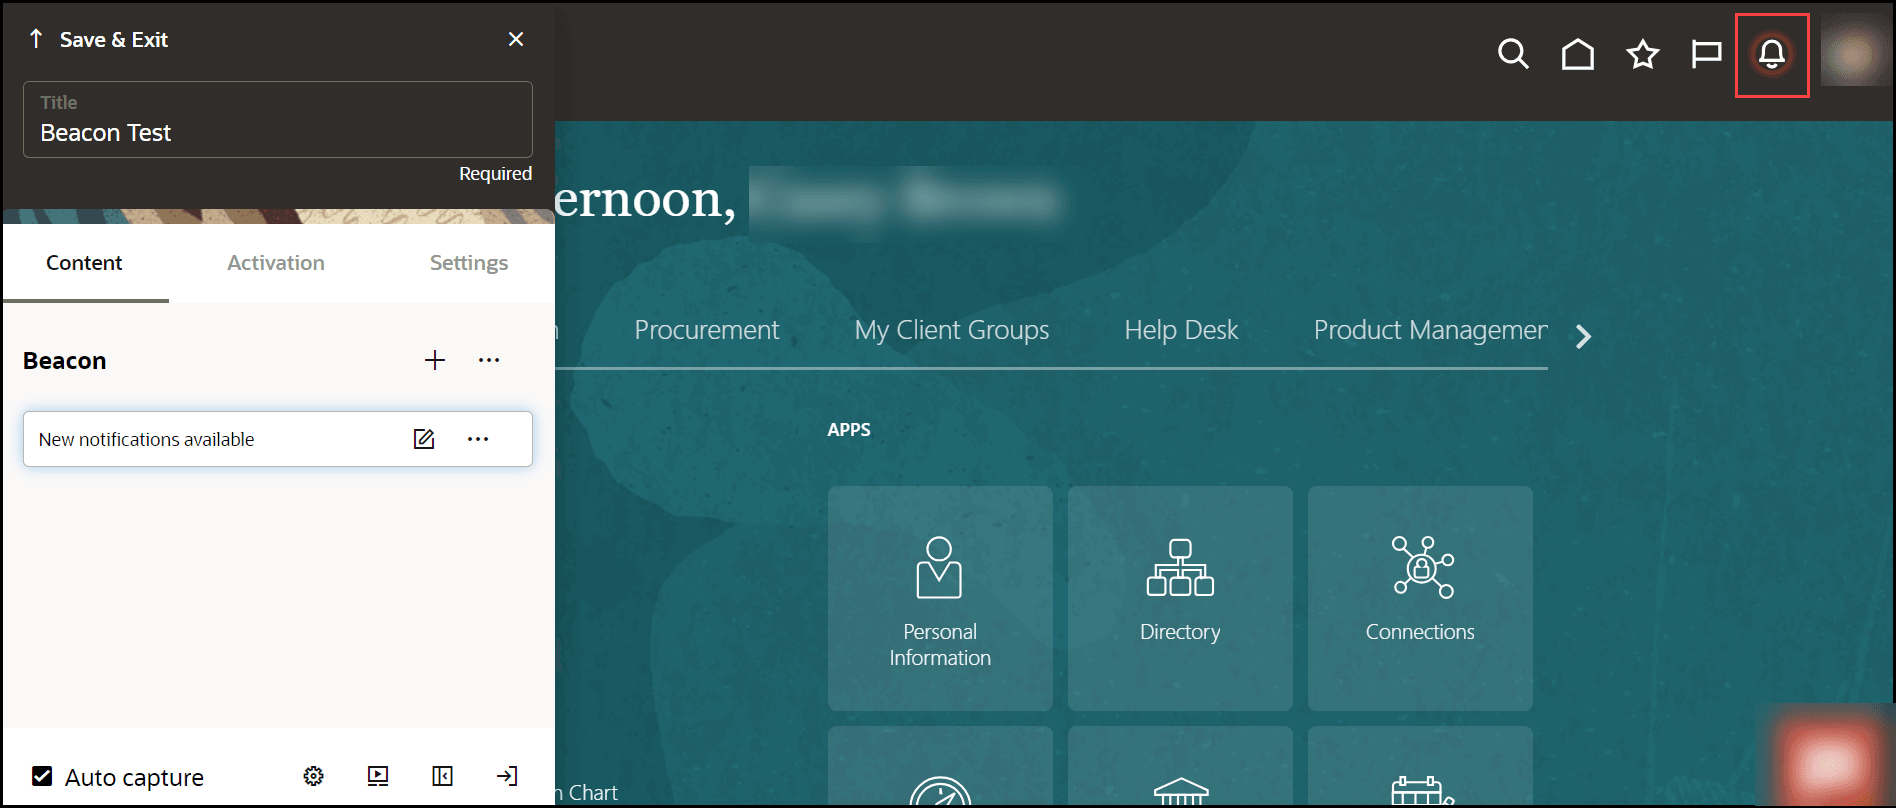
Task: Open the Watchlist flag icon
Action: 1706,54
